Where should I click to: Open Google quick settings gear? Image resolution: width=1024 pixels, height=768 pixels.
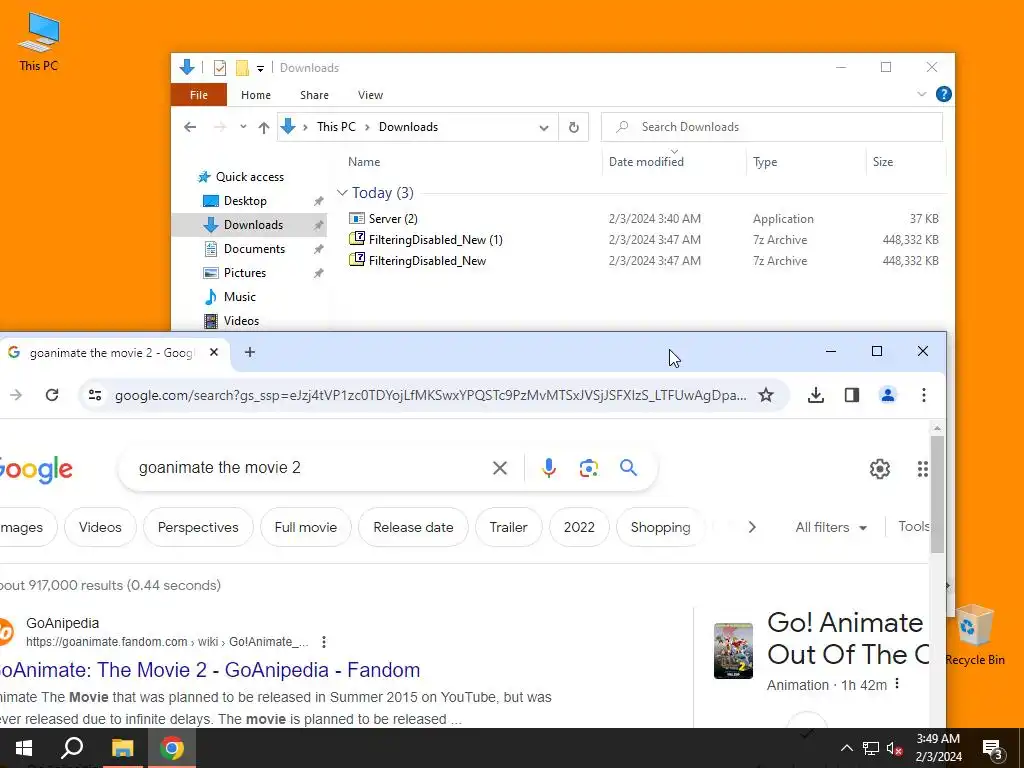[880, 468]
